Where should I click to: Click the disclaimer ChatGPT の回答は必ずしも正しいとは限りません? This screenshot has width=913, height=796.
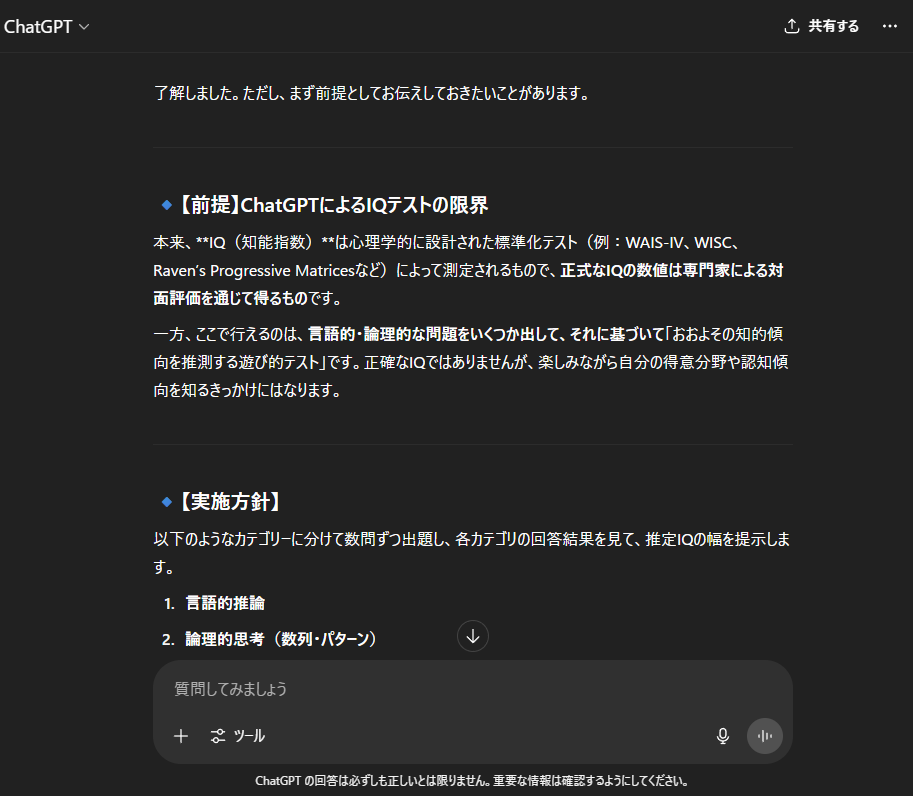pos(373,781)
